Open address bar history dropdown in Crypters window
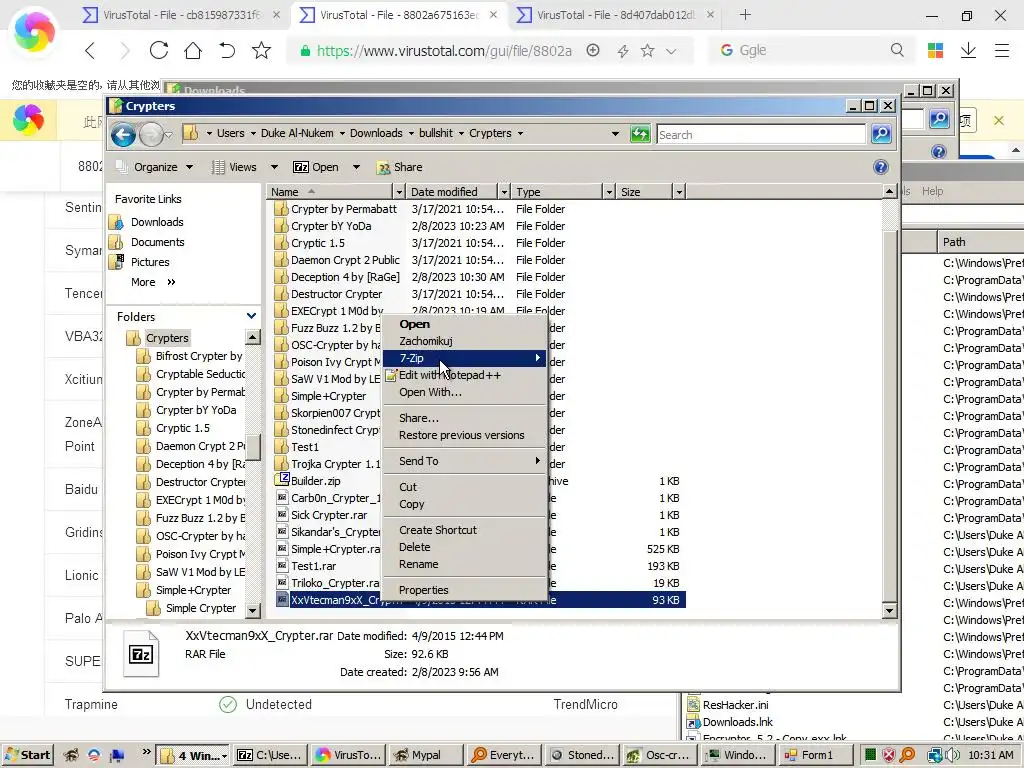Screen dimensions: 1024x768 615,134
